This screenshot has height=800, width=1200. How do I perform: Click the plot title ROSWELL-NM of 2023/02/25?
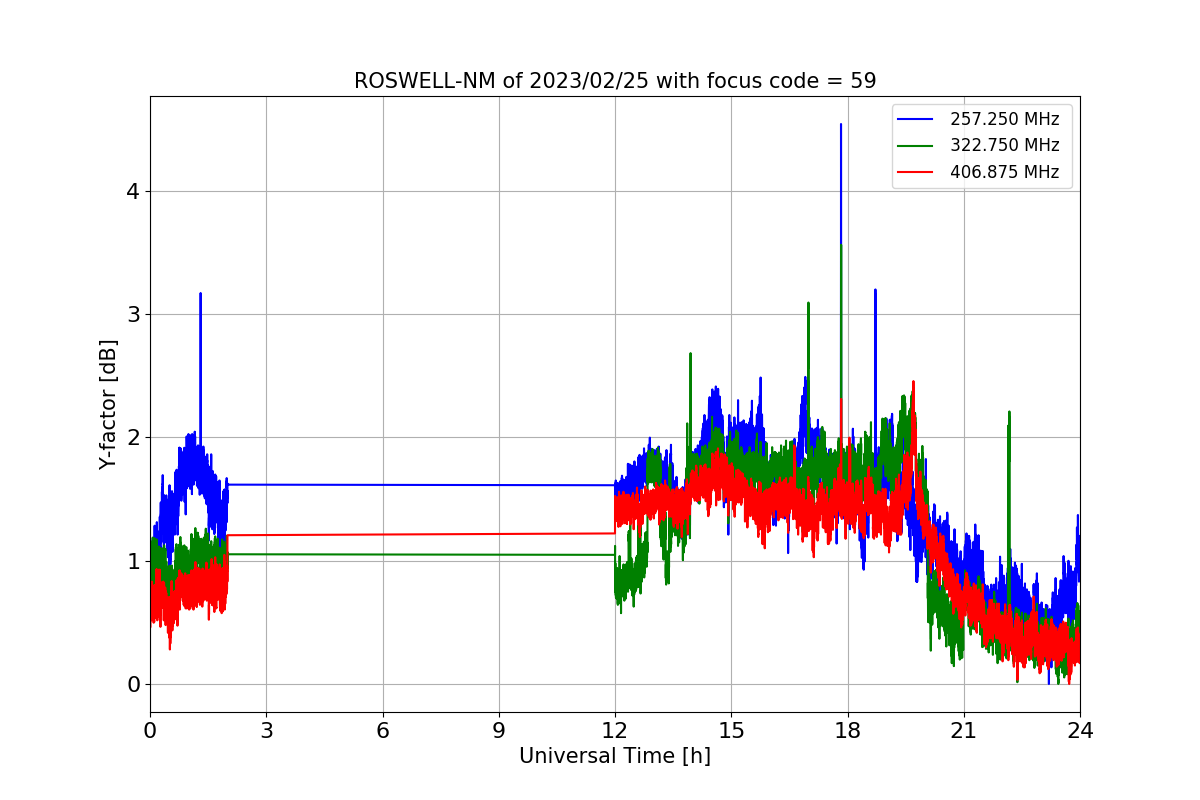pyautogui.click(x=615, y=81)
